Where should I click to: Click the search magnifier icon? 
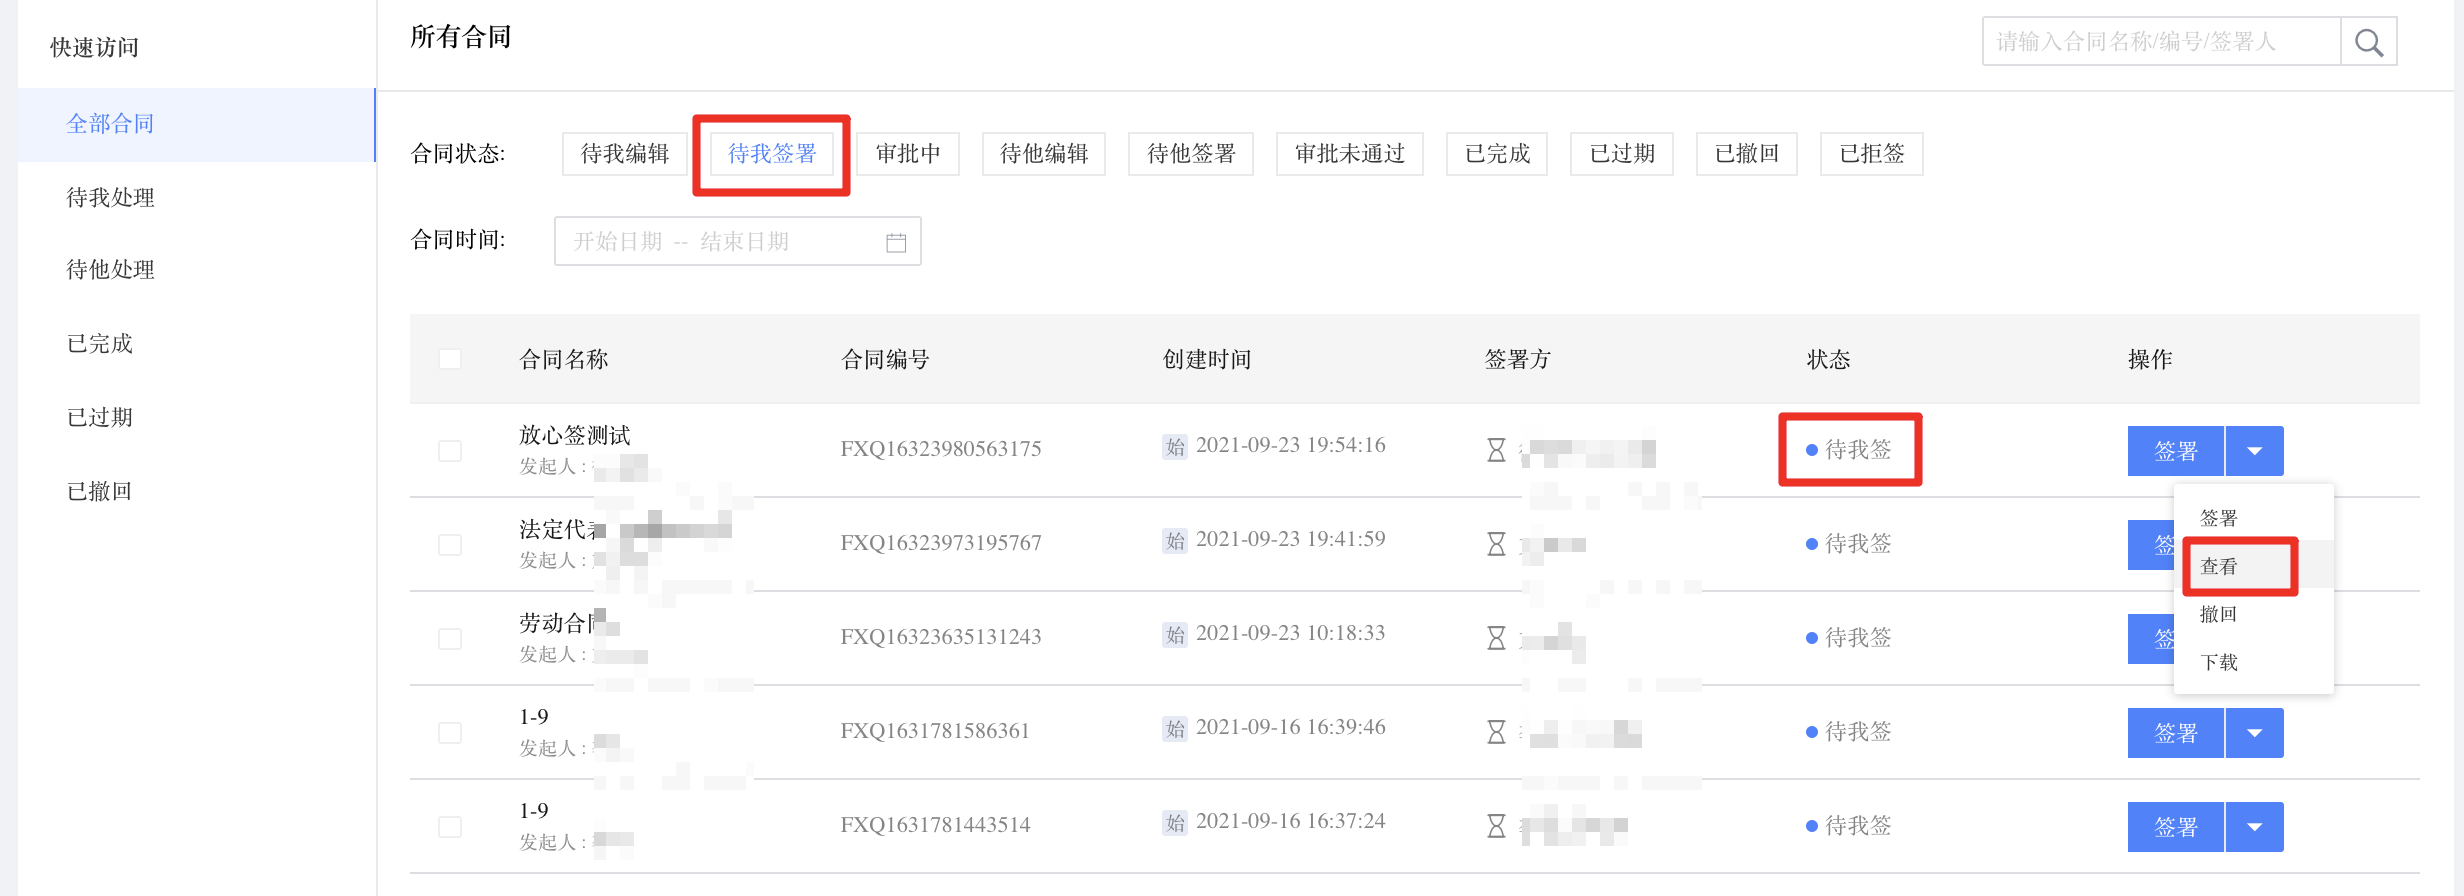tap(2368, 42)
